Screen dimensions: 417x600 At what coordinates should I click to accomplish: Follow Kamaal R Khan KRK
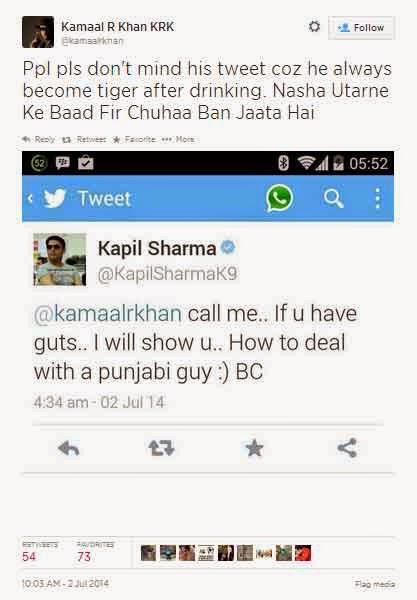(362, 28)
